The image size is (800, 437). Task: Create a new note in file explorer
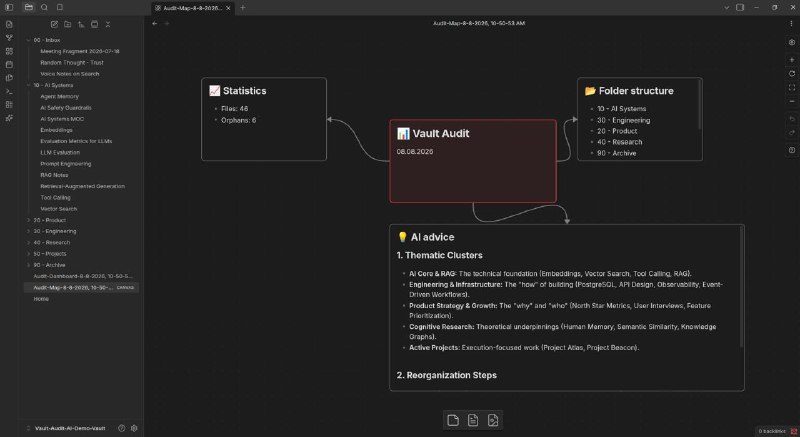tap(54, 24)
